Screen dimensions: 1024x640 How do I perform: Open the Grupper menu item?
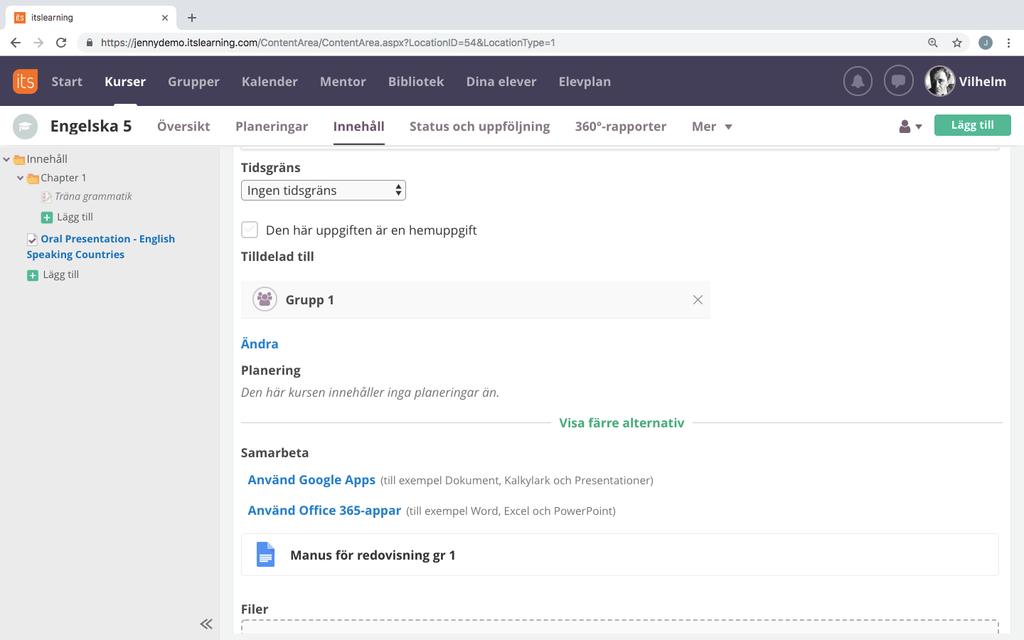click(193, 82)
